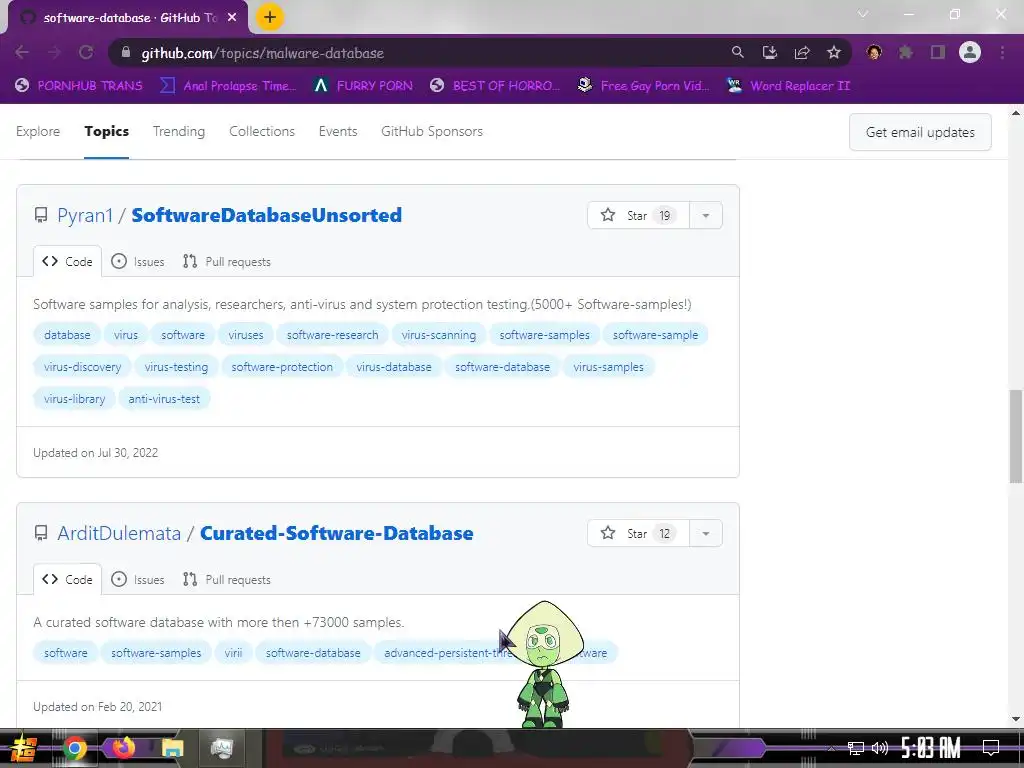Close the software-database GitHub tab

click(232, 18)
